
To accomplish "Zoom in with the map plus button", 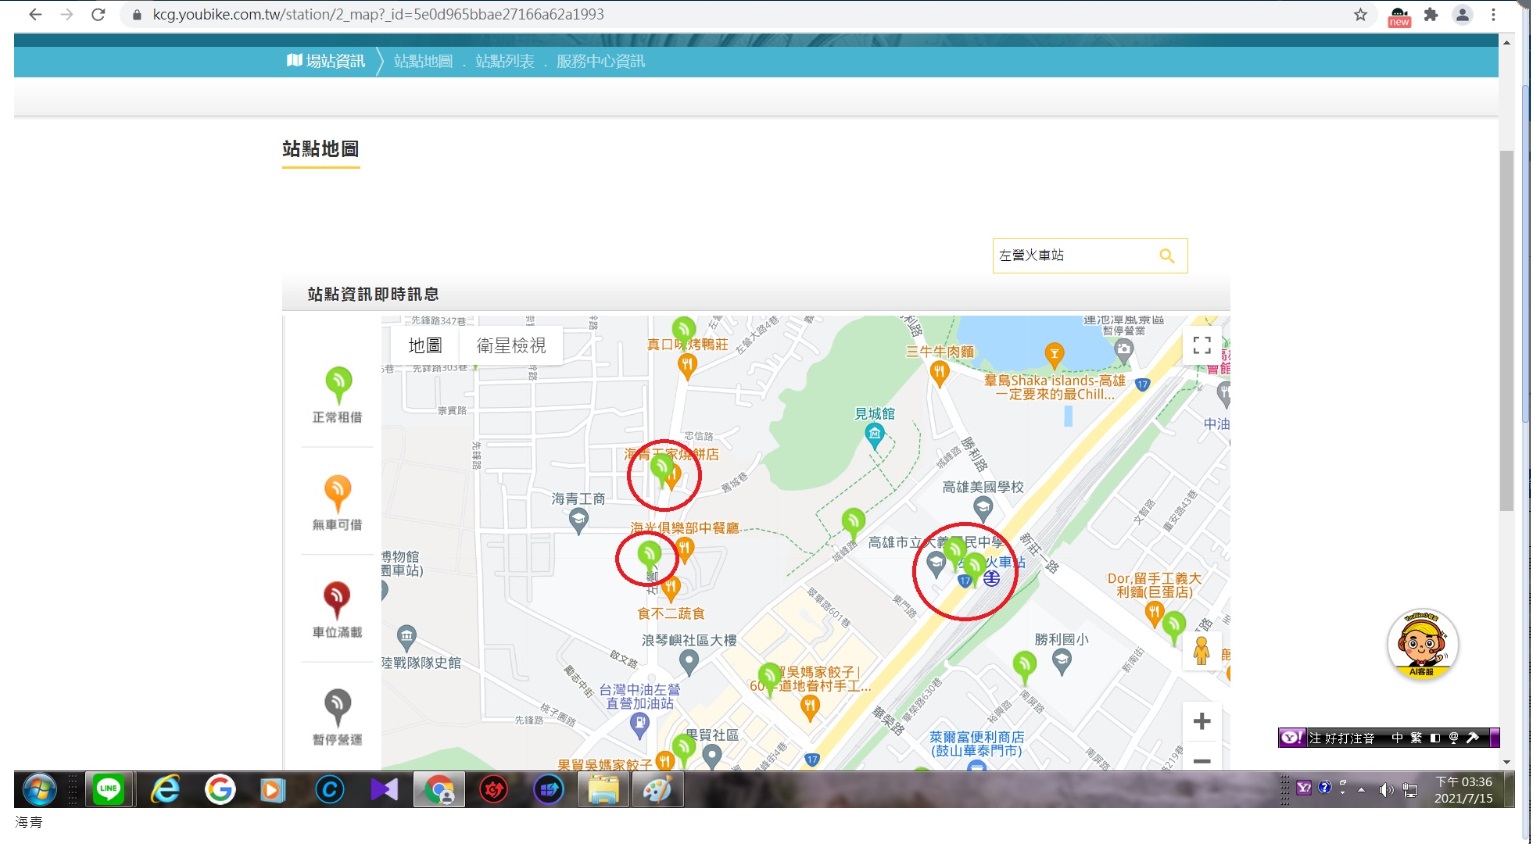I will coord(1202,721).
